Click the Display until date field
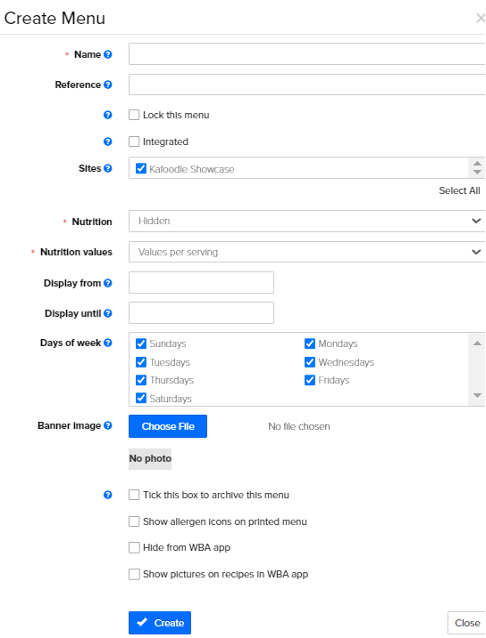 tap(201, 313)
